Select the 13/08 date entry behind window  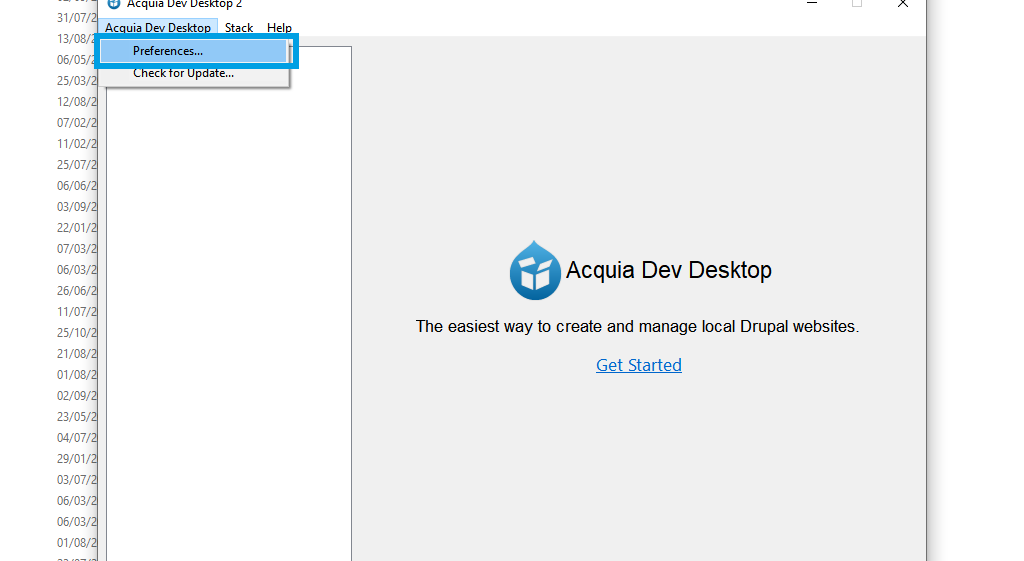pos(76,39)
